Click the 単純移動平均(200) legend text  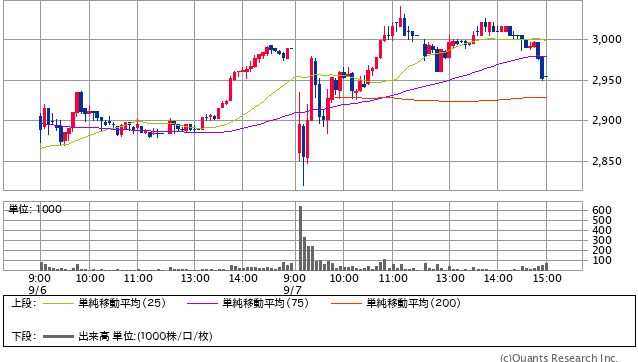coord(413,303)
